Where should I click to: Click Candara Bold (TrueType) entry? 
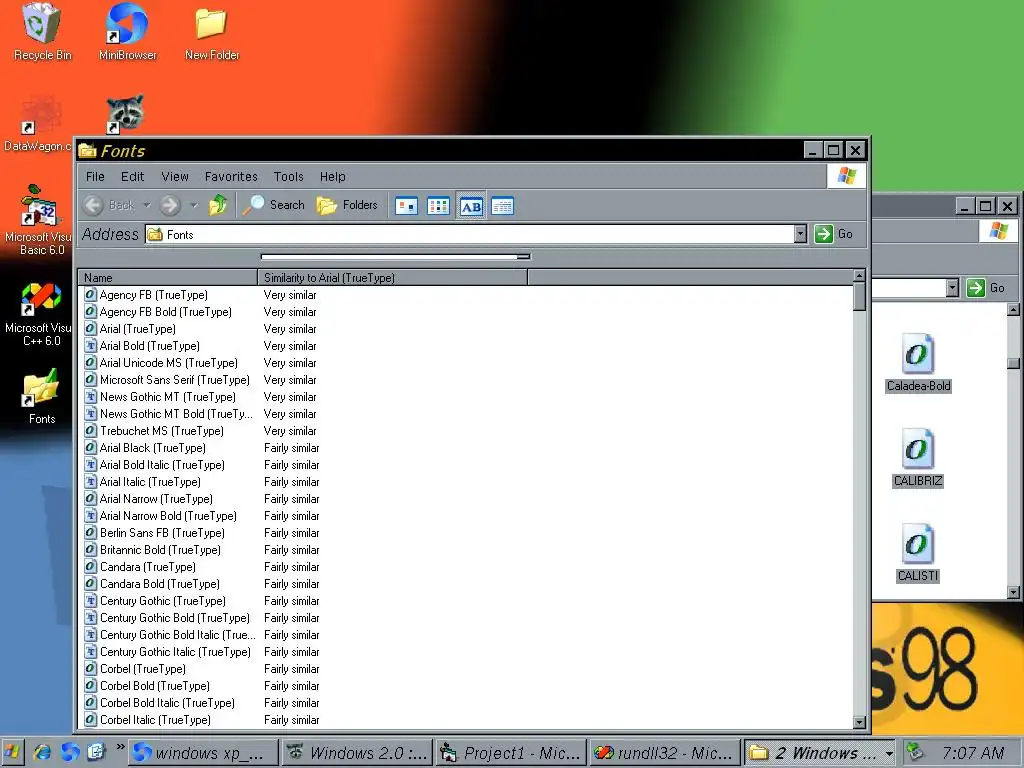coord(159,583)
